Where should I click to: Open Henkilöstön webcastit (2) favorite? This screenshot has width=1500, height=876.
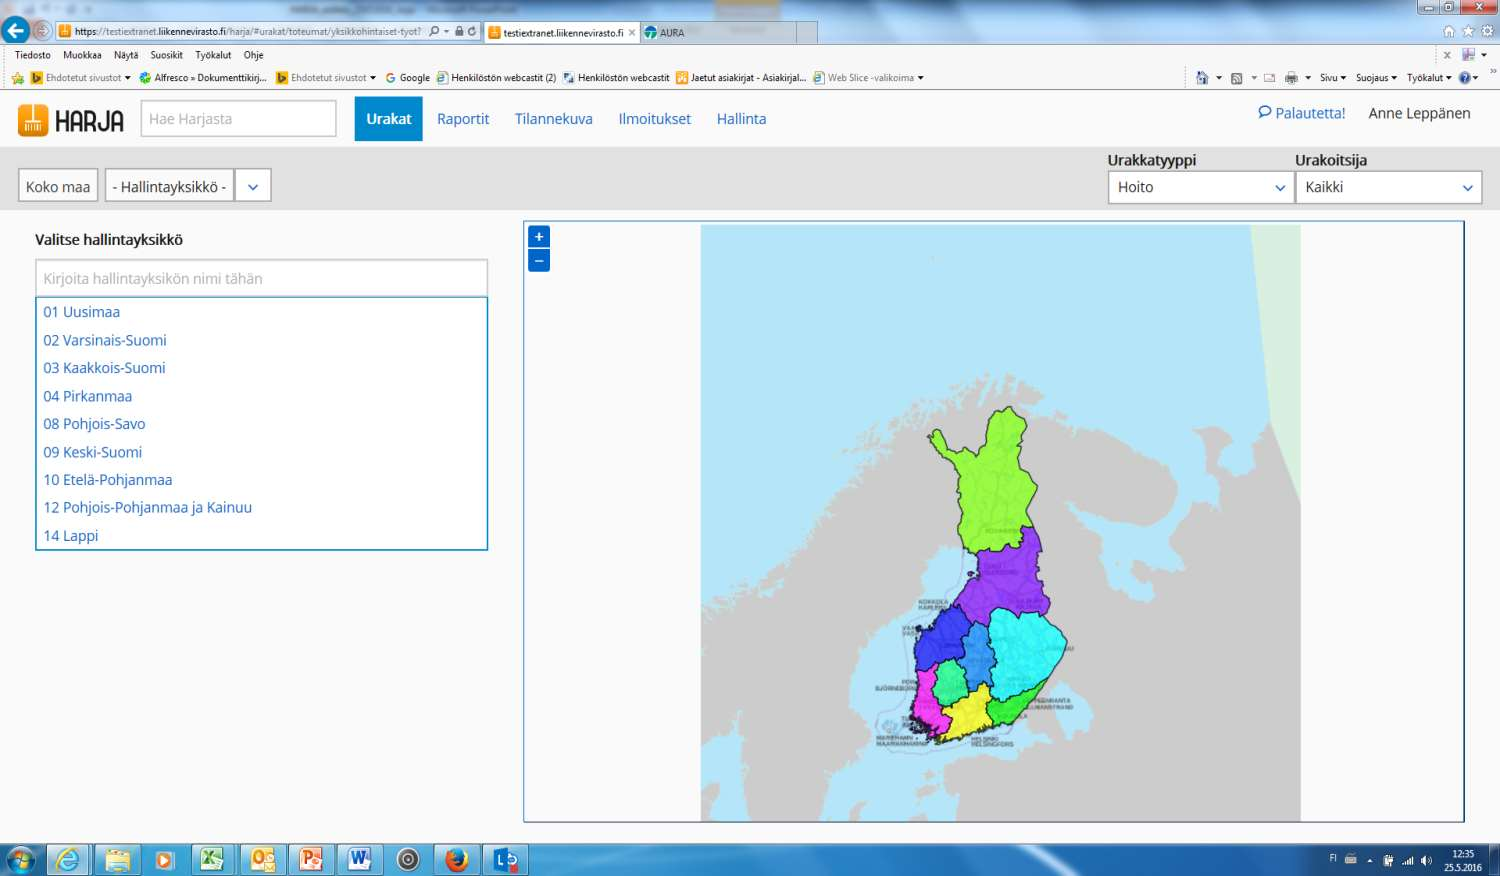coord(497,78)
